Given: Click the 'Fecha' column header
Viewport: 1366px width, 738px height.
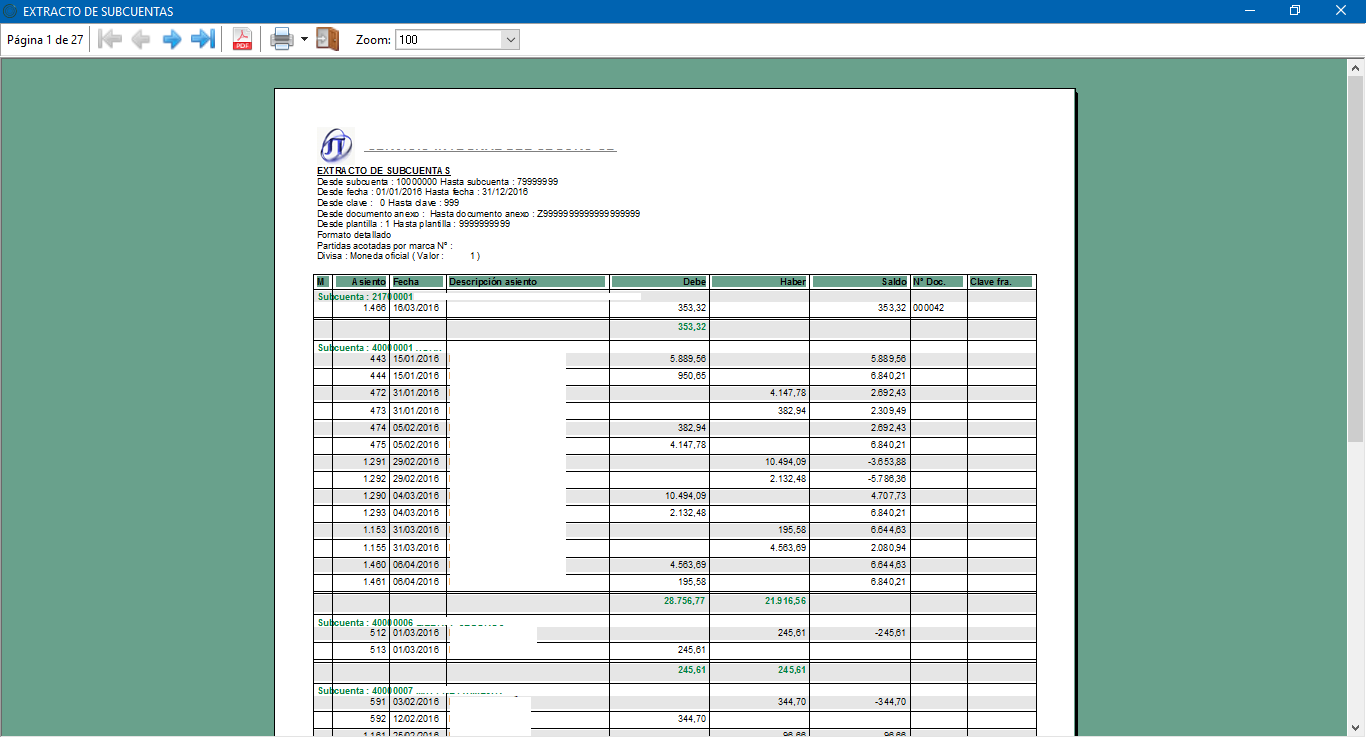Looking at the screenshot, I should coord(417,282).
